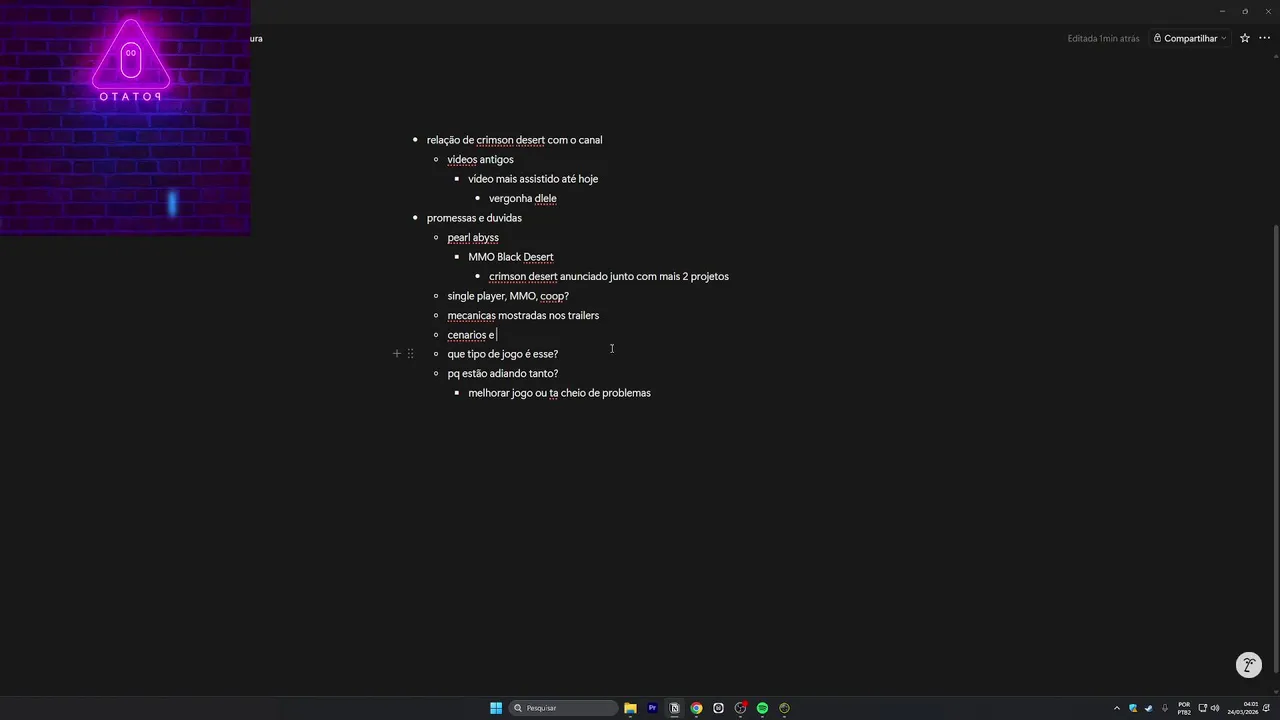Open the volume tray icon
The height and width of the screenshot is (720, 1280).
[1216, 708]
